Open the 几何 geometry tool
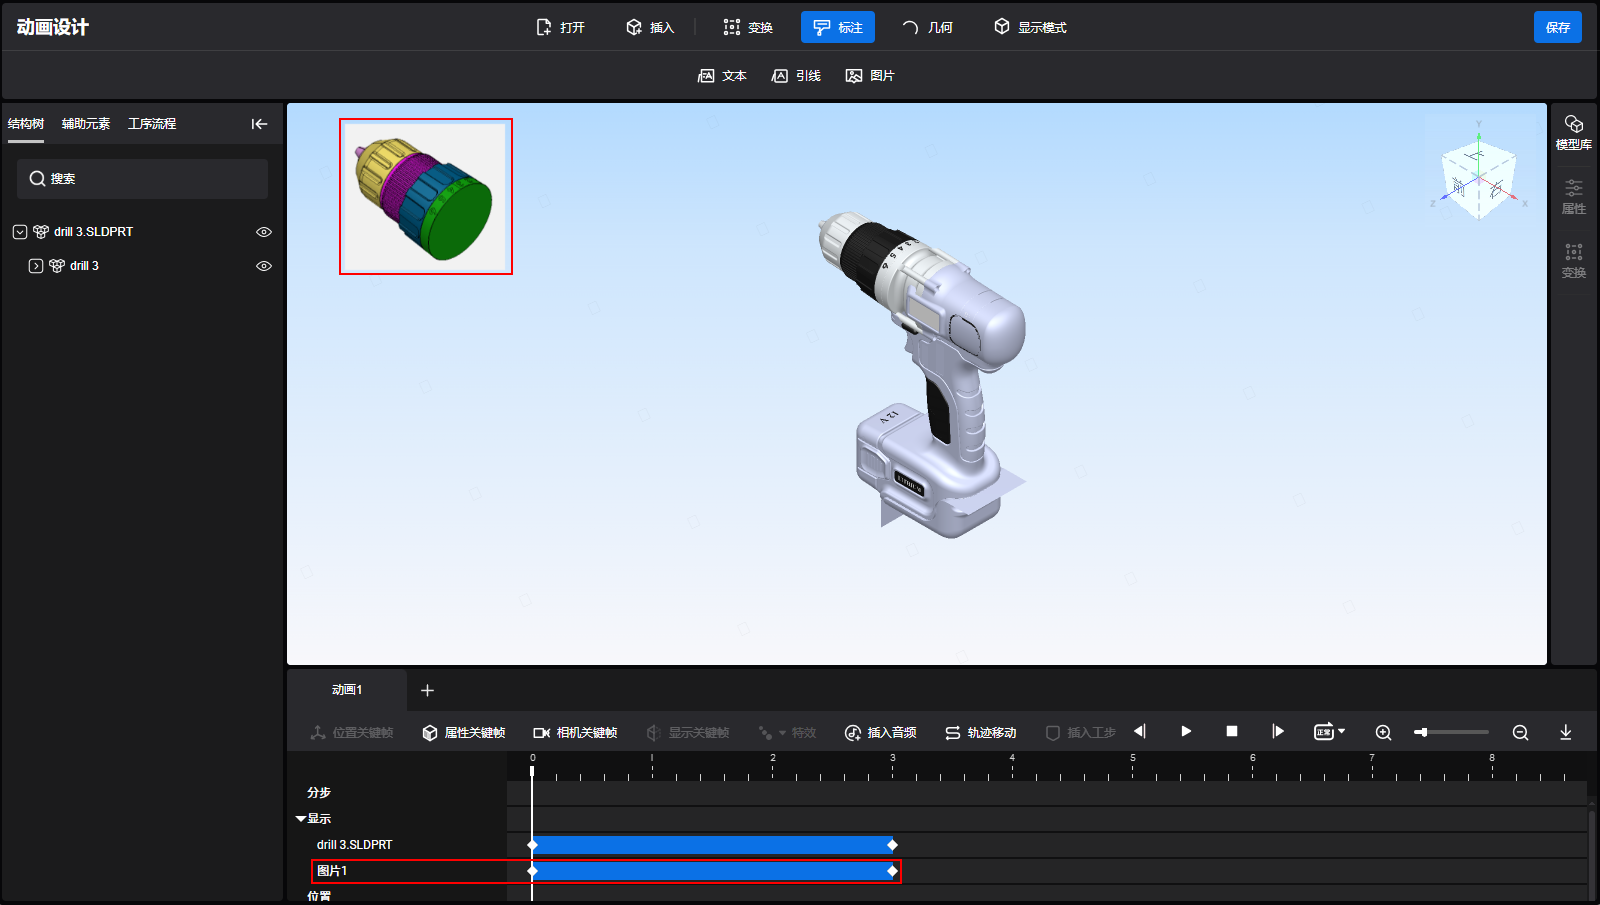 point(927,27)
